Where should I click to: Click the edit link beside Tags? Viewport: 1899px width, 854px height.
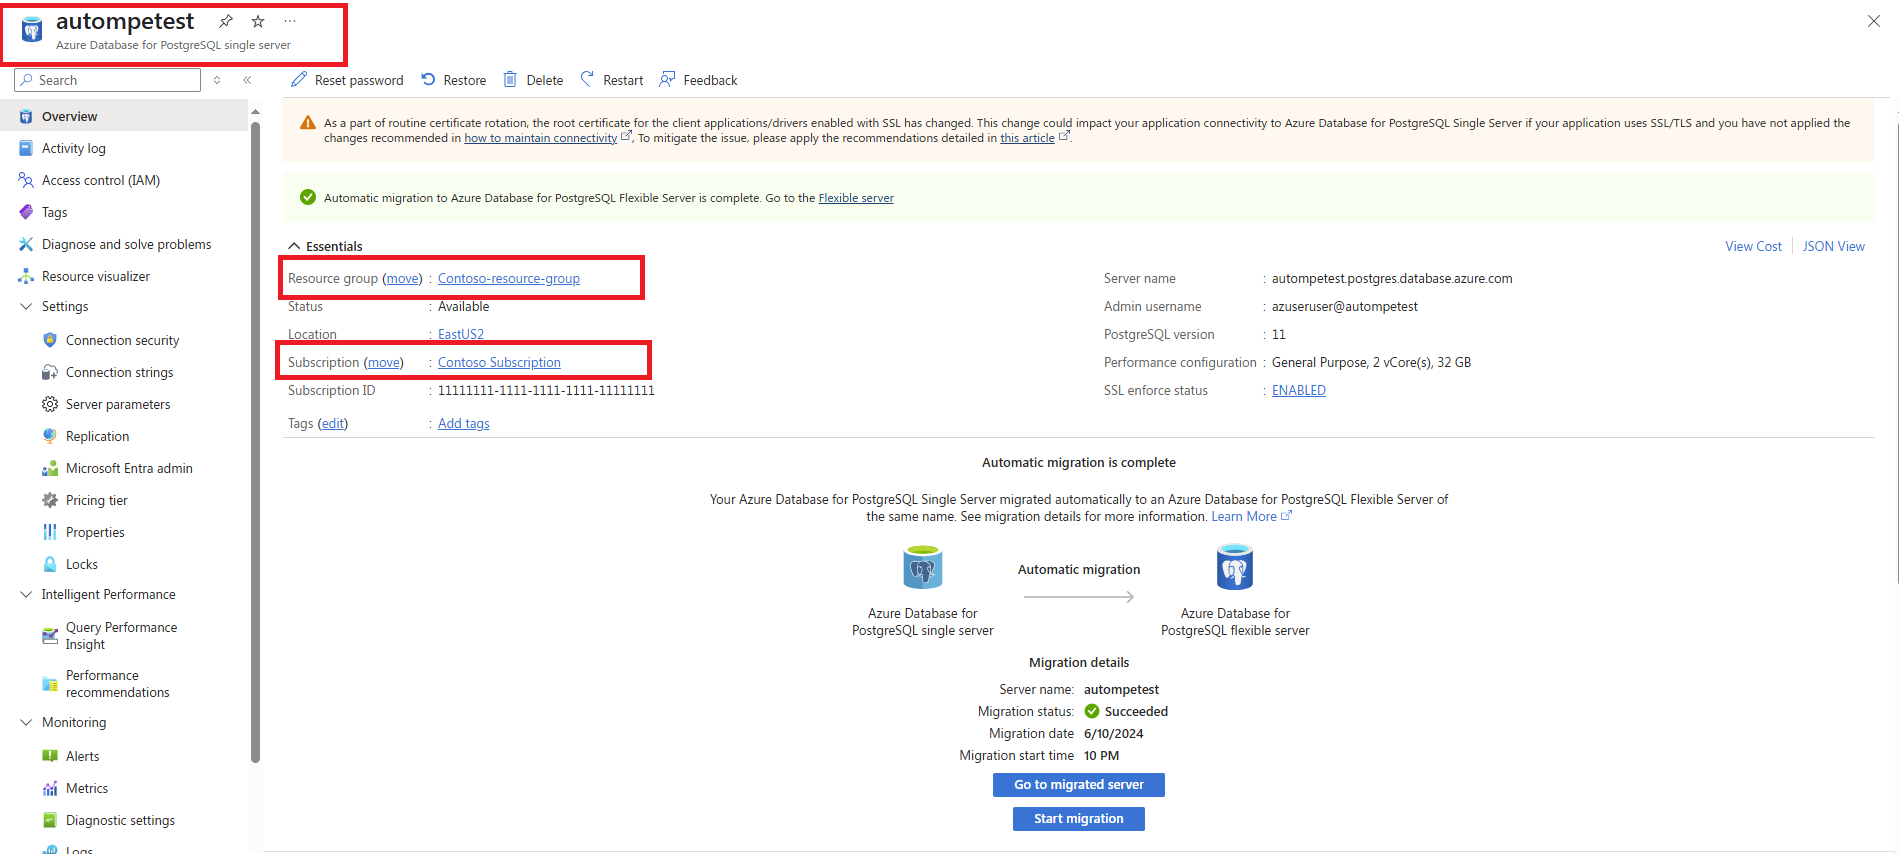click(x=333, y=423)
